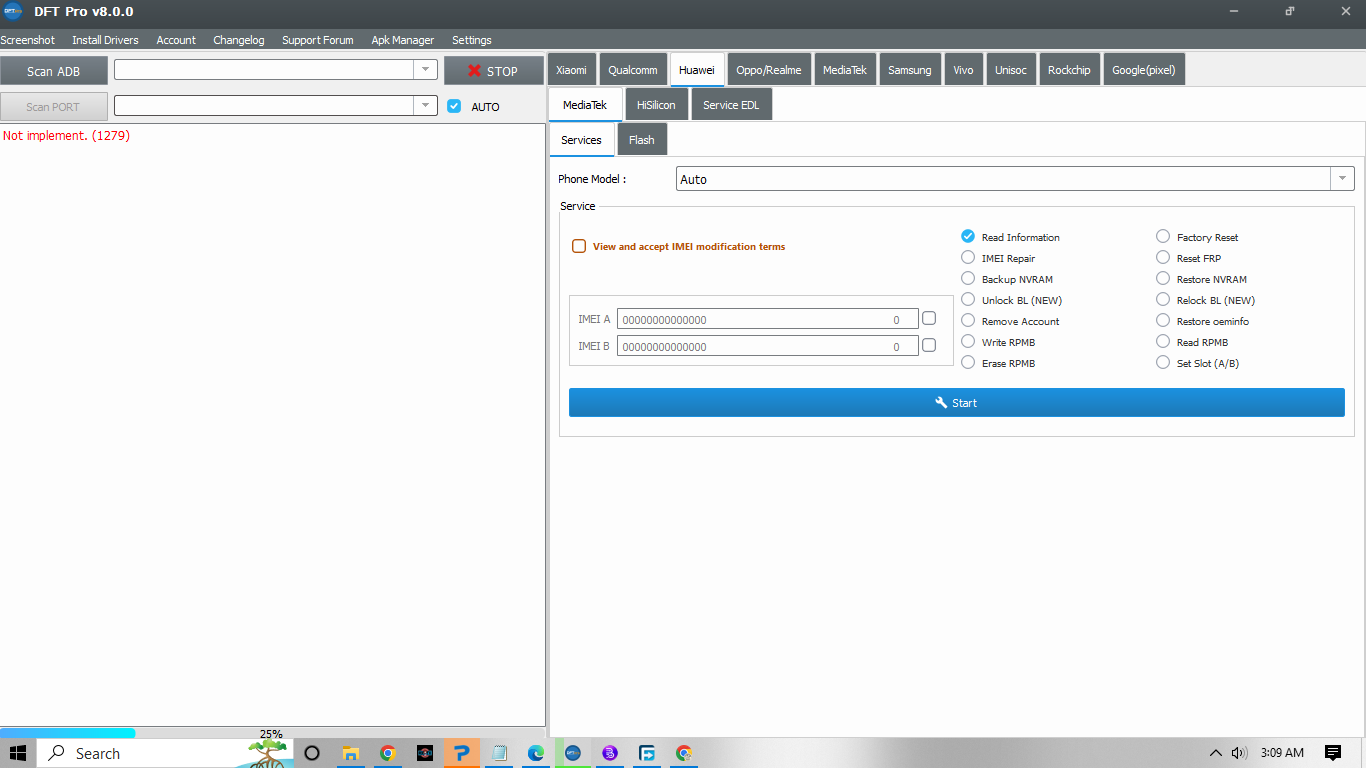Open the Changelog menu

click(x=239, y=40)
